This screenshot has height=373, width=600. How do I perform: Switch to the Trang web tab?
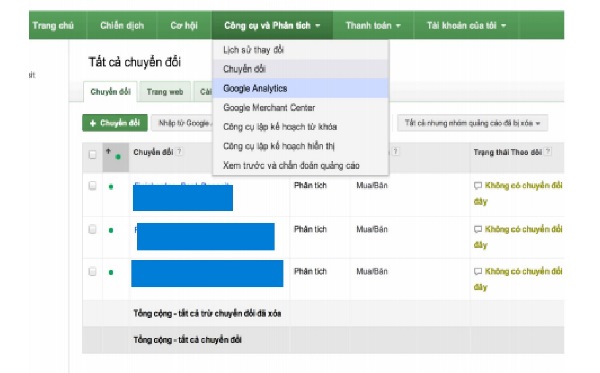click(165, 92)
